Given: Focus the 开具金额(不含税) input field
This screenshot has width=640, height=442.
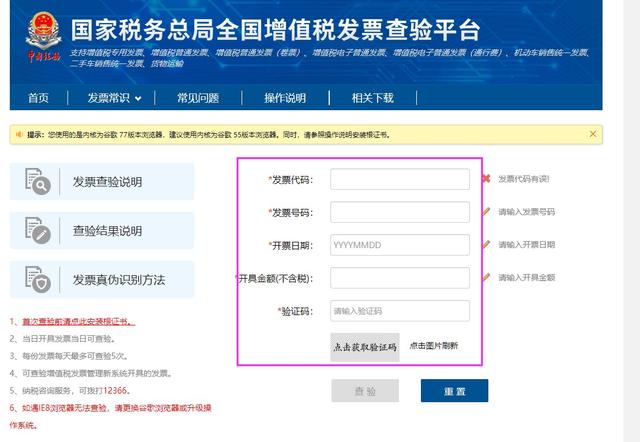Looking at the screenshot, I should pyautogui.click(x=400, y=278).
